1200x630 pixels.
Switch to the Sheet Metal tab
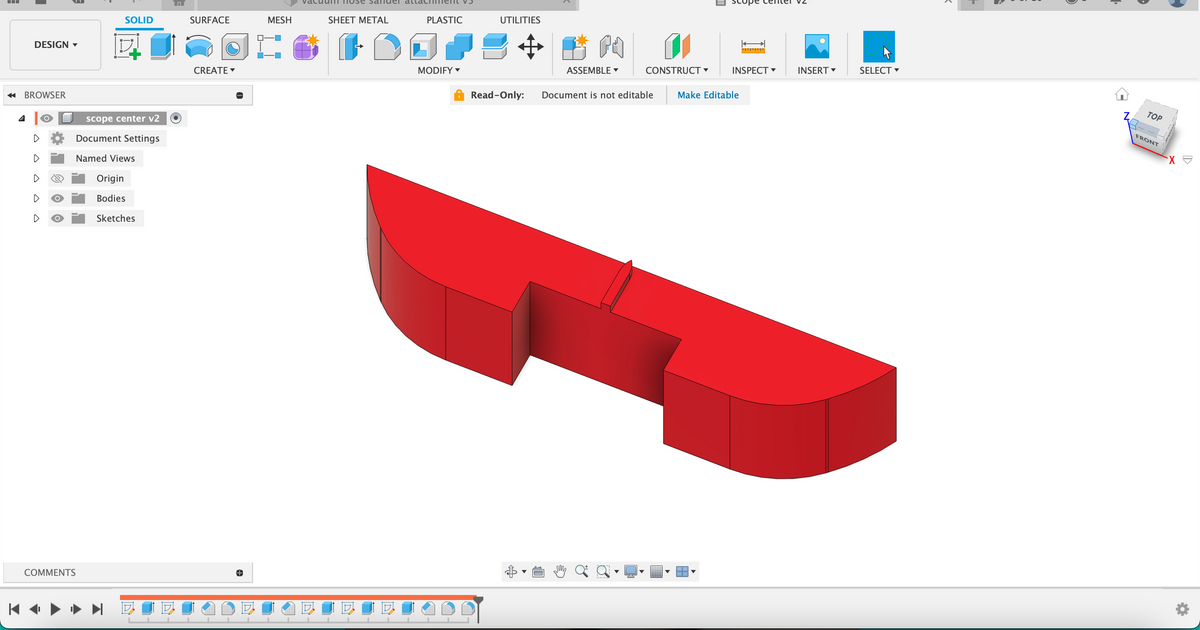(x=358, y=19)
